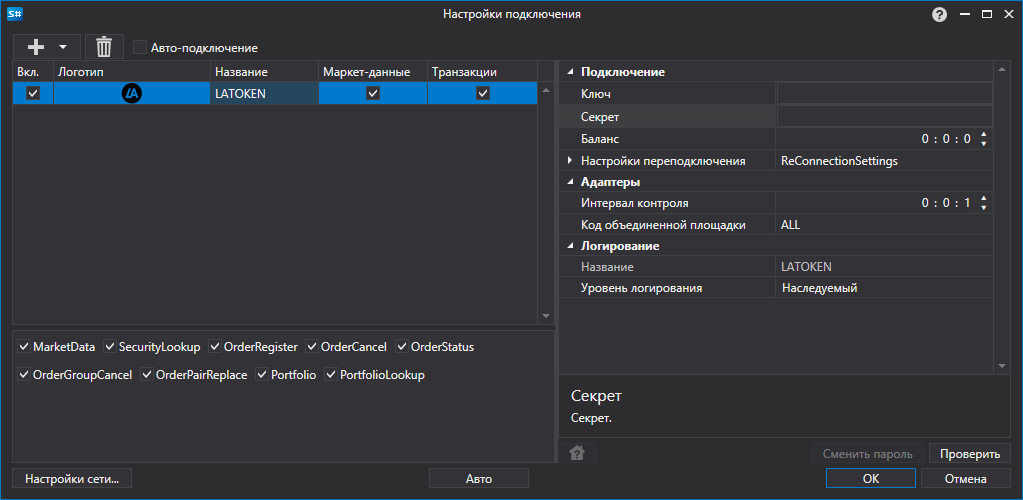
Task: Click the LATOKEN logo icon
Action: coord(132,93)
